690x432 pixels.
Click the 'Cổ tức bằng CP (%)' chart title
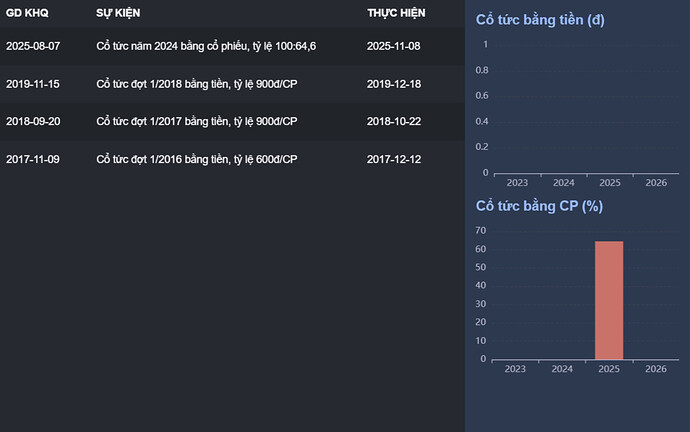539,206
